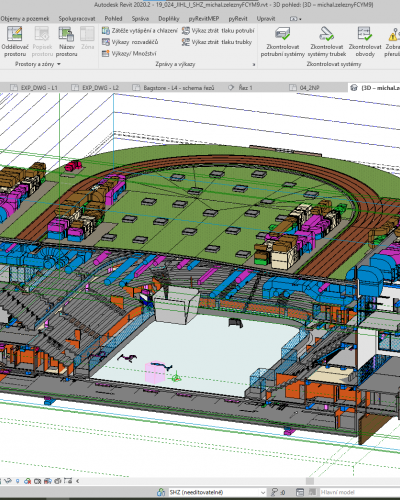Click the Zkontrolovat systémy panel label
This screenshot has height=500, width=400.
pyautogui.click(x=334, y=64)
